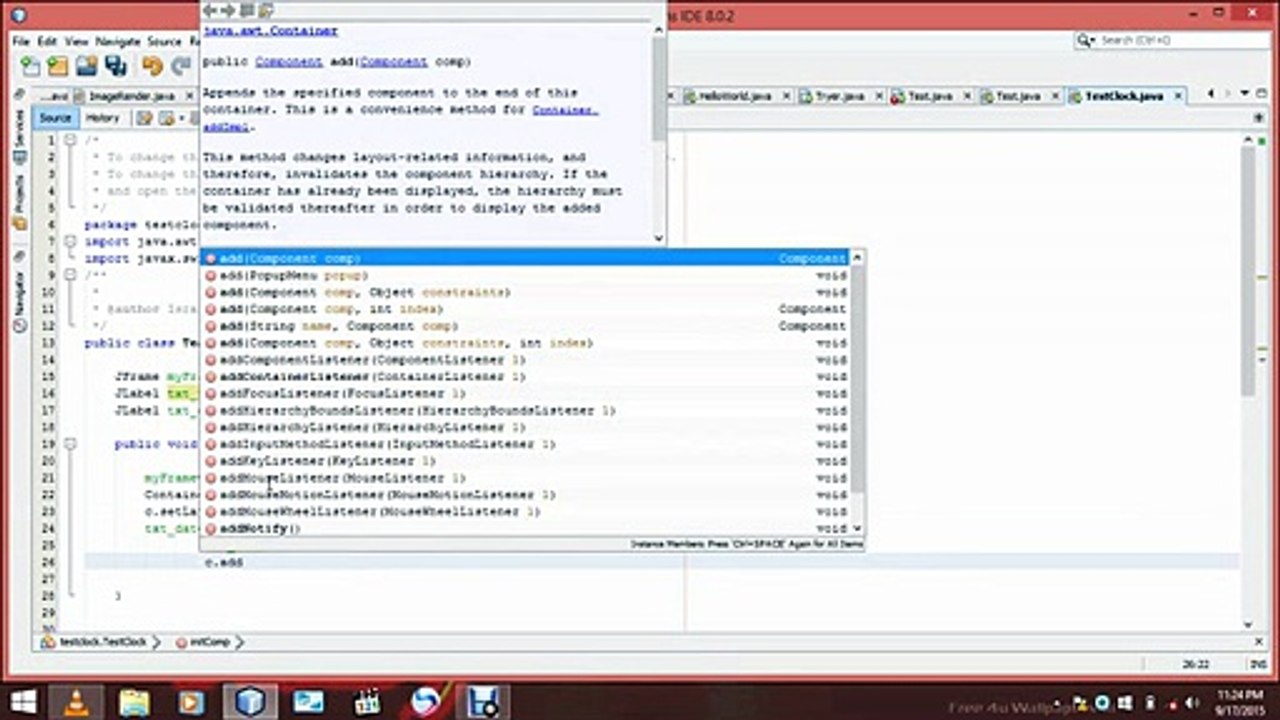Open the Navigate menu
This screenshot has width=1280, height=720.
tap(118, 41)
